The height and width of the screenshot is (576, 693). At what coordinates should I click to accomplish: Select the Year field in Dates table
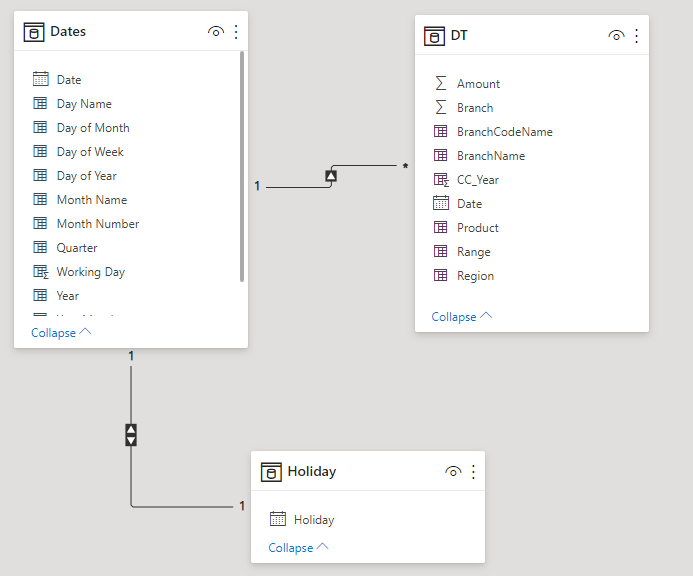[68, 296]
